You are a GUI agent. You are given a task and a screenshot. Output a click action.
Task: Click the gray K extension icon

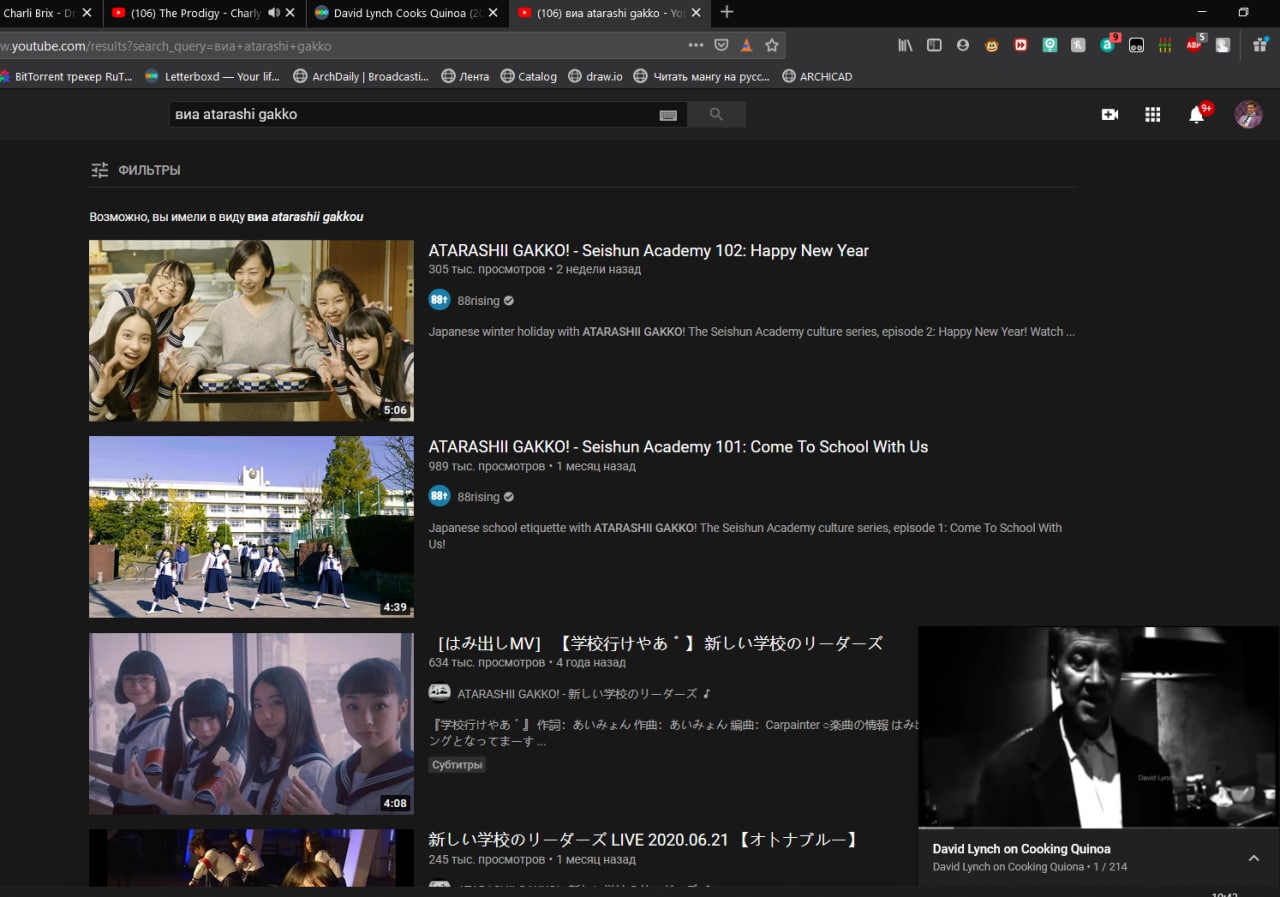pyautogui.click(x=1078, y=45)
